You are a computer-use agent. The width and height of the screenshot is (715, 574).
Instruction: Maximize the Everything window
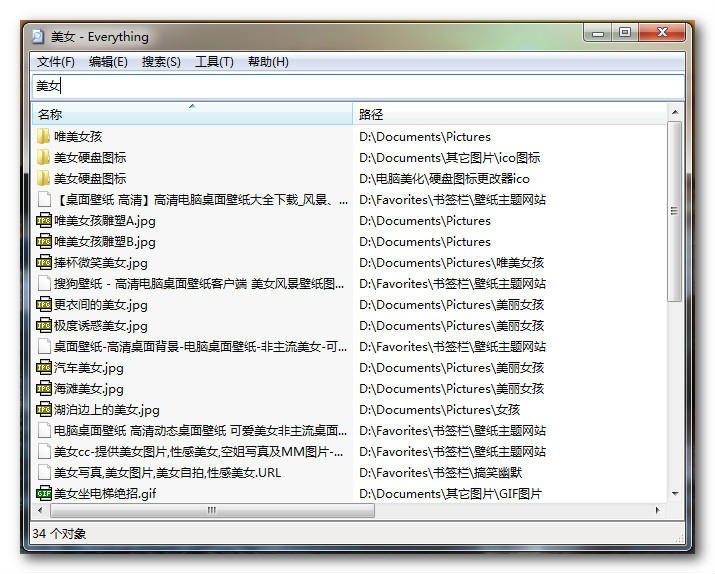(x=625, y=33)
